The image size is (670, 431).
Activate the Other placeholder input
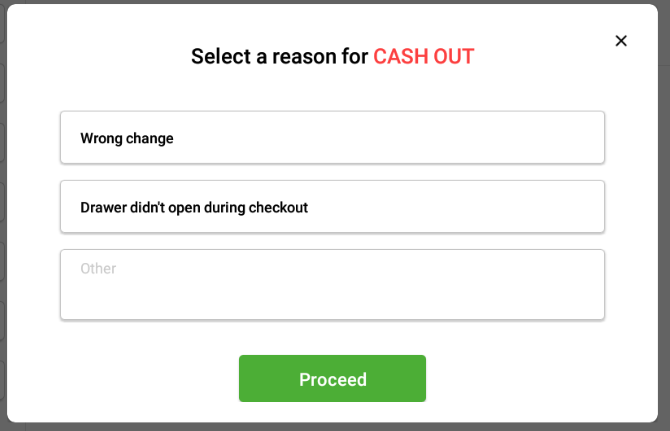(x=332, y=285)
